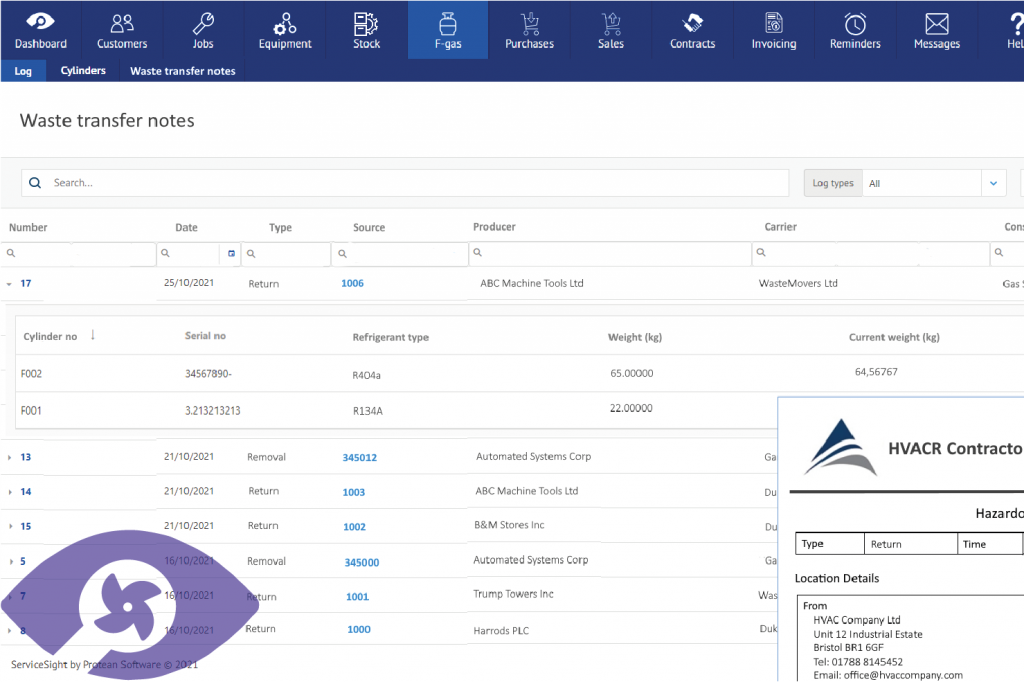
Task: Open waste transfer note number 15
Action: (25, 527)
